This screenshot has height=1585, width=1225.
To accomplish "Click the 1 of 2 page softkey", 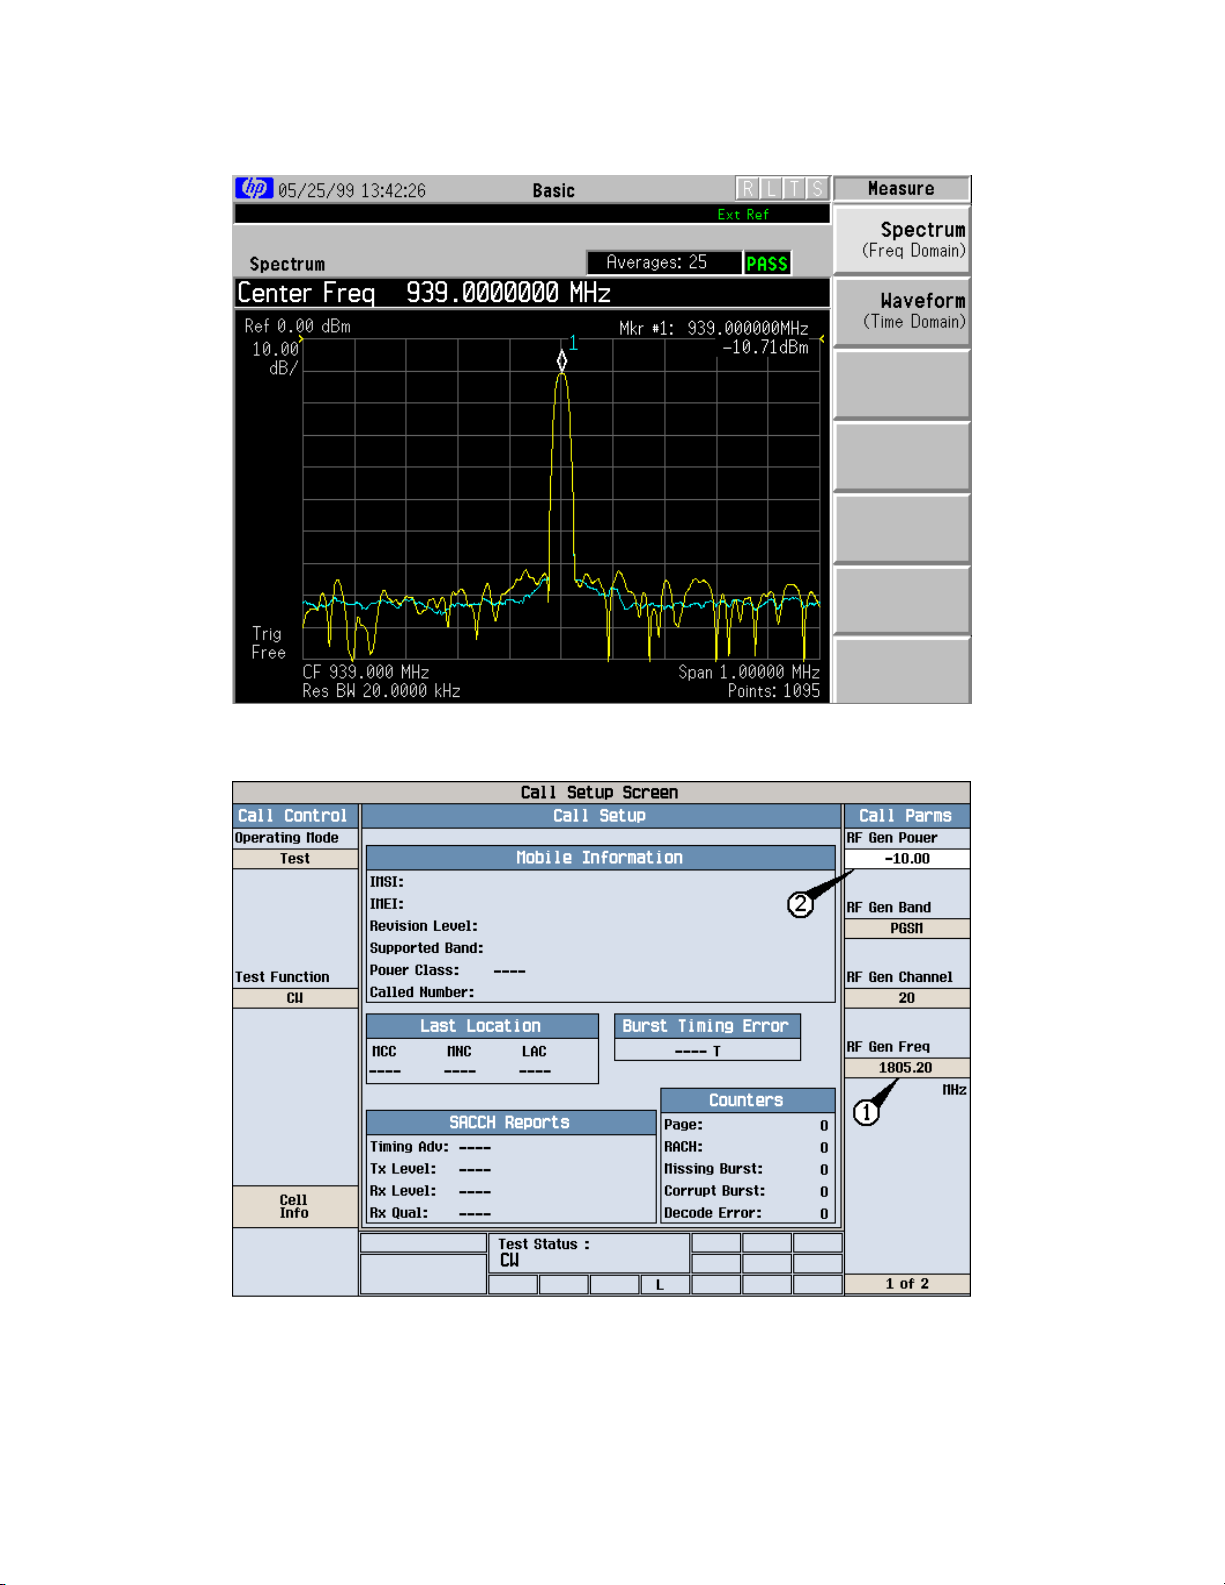I will 907,1284.
